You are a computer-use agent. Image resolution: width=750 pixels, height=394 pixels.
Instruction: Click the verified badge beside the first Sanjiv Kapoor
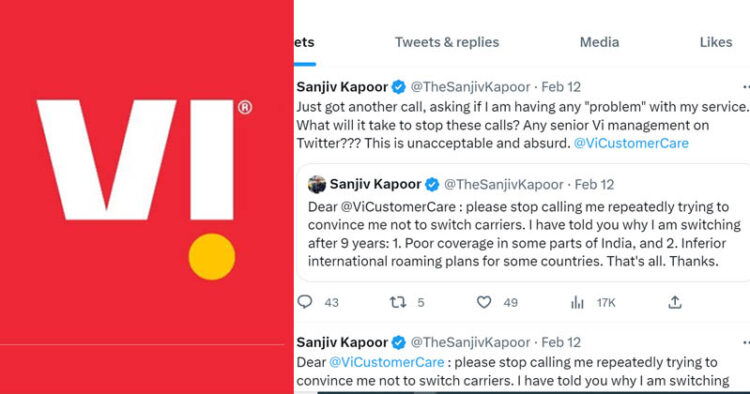pos(398,87)
